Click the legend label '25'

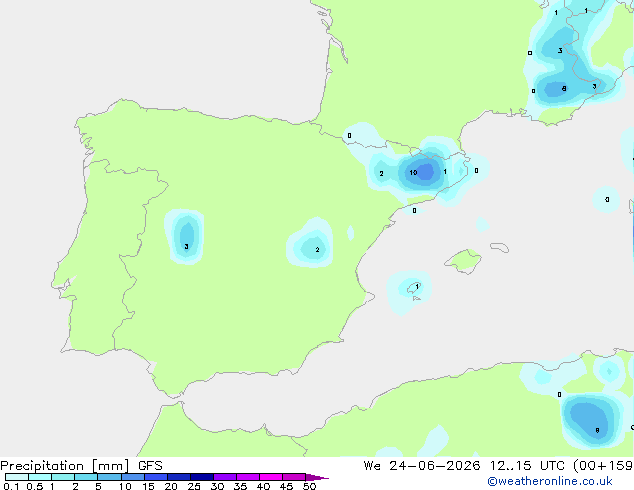pyautogui.click(x=194, y=486)
